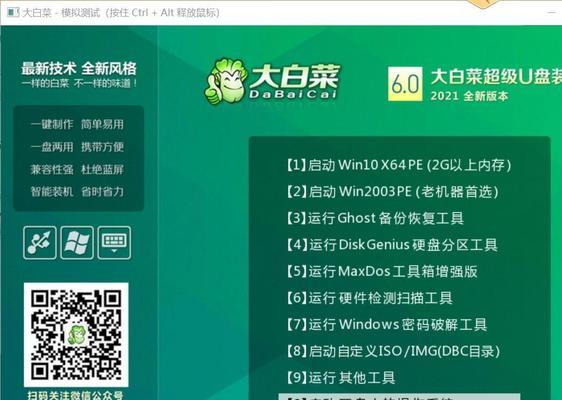This screenshot has width=562, height=400.
Task: Click the Windows logo icon button
Action: (x=77, y=243)
